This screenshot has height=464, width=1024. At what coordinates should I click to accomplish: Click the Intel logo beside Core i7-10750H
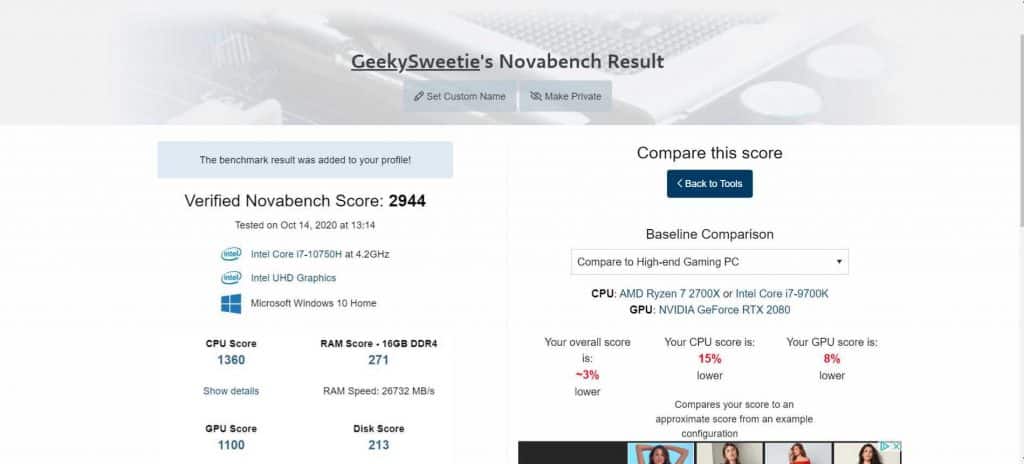pyautogui.click(x=231, y=254)
